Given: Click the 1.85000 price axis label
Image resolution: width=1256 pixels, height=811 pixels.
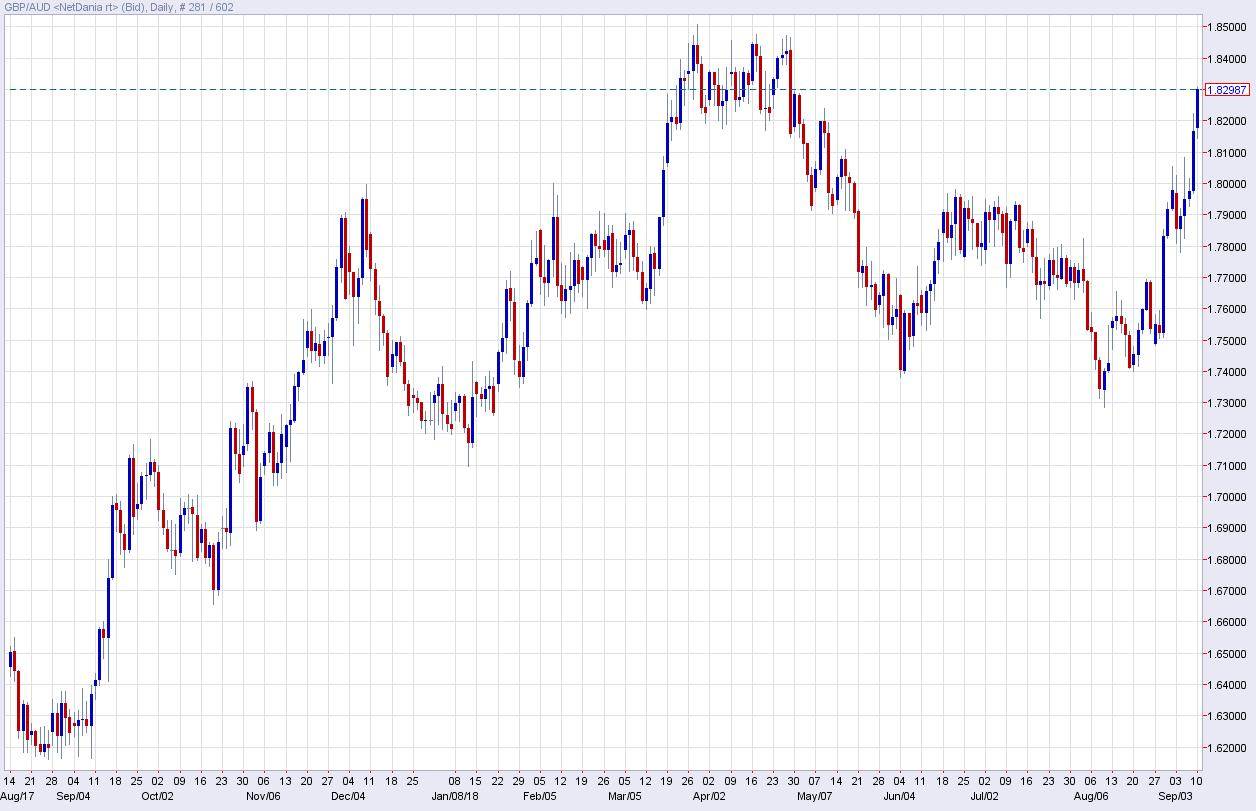Looking at the screenshot, I should click(x=1227, y=27).
